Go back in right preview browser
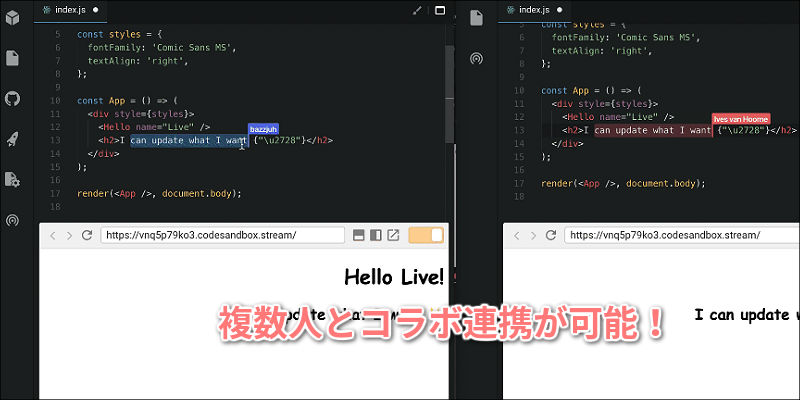This screenshot has width=800, height=400. [x=516, y=235]
